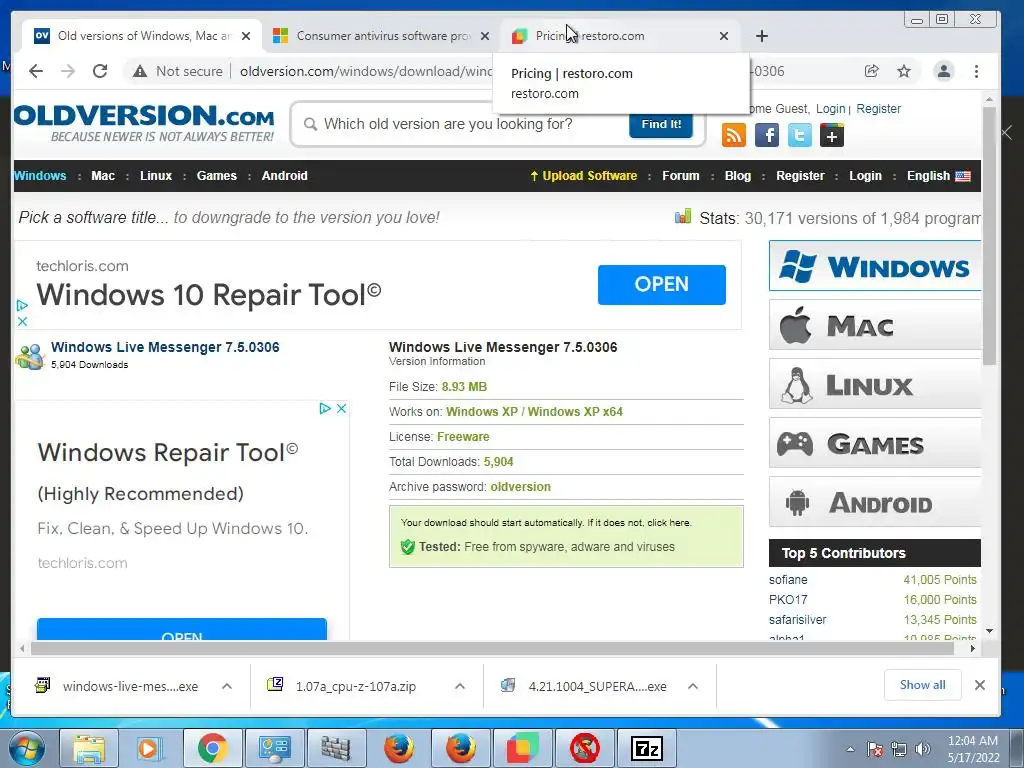Launch media player from taskbar
The height and width of the screenshot is (768, 1024).
point(150,748)
